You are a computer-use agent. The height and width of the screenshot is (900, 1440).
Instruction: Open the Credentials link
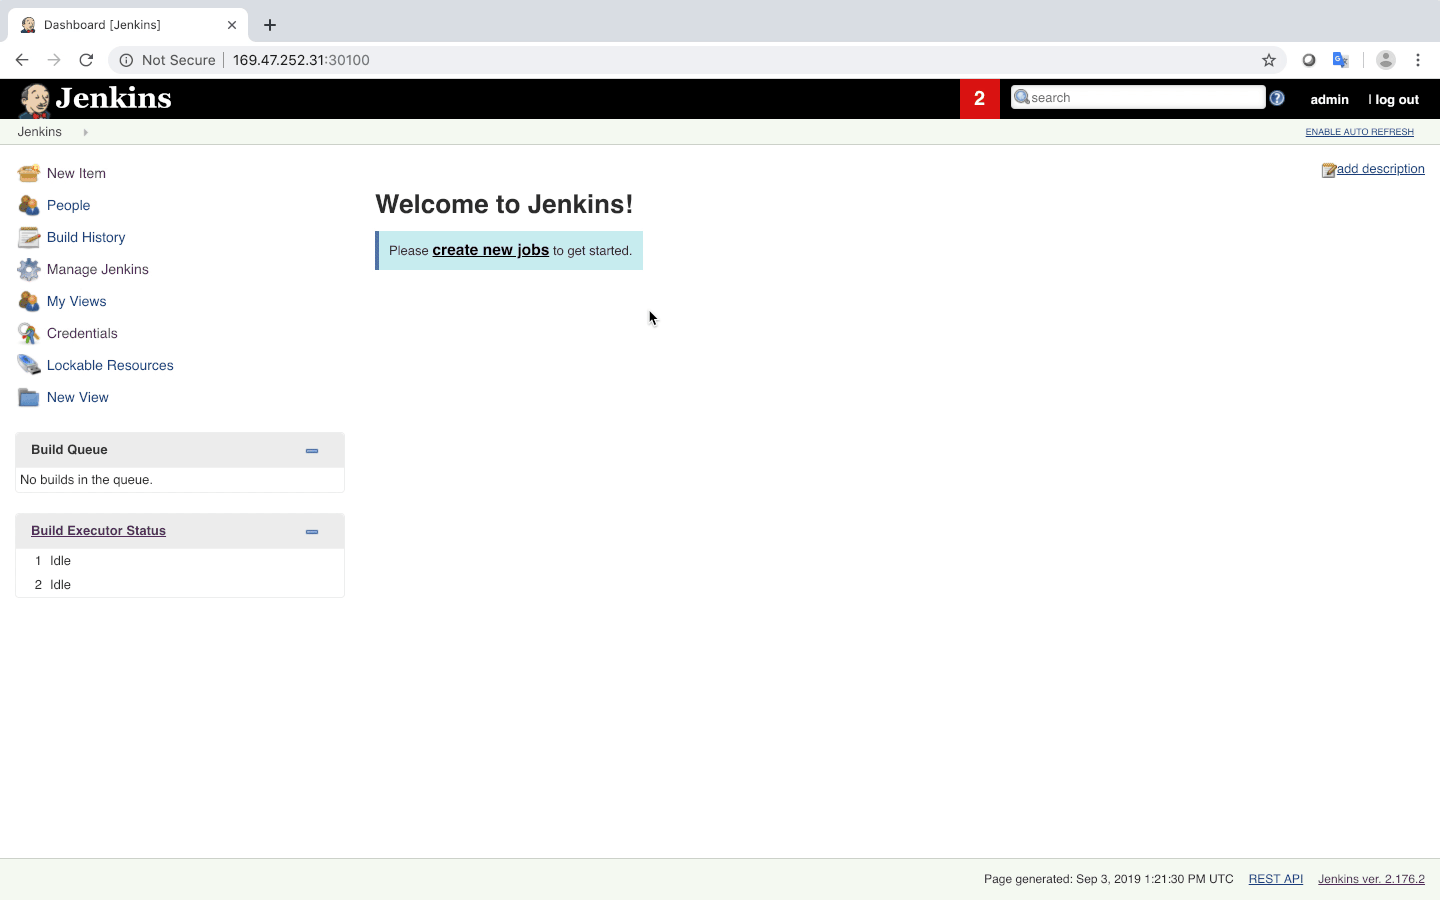pyautogui.click(x=82, y=333)
